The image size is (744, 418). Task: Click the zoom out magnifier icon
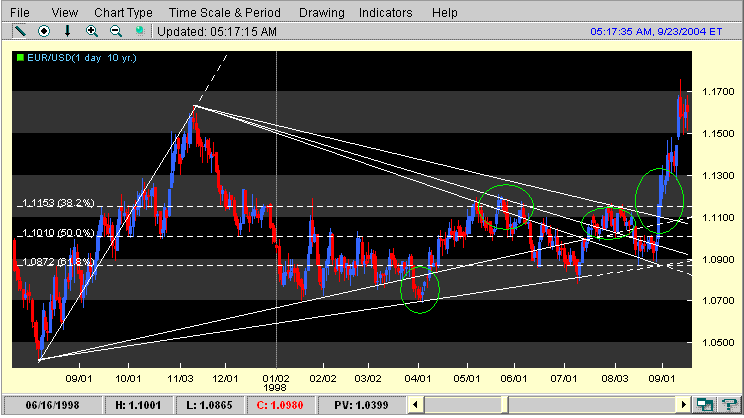click(x=115, y=31)
